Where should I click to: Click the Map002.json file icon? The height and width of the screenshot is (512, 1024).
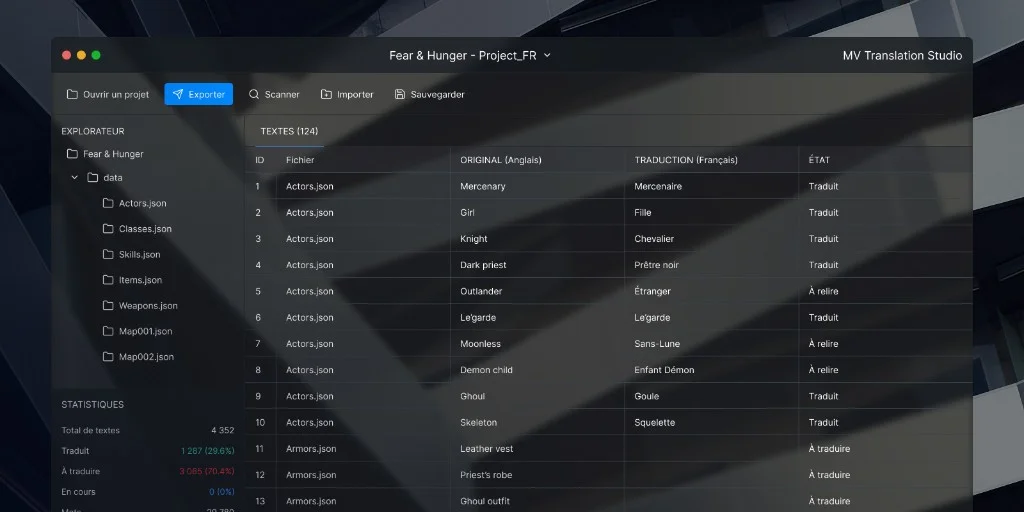(108, 357)
